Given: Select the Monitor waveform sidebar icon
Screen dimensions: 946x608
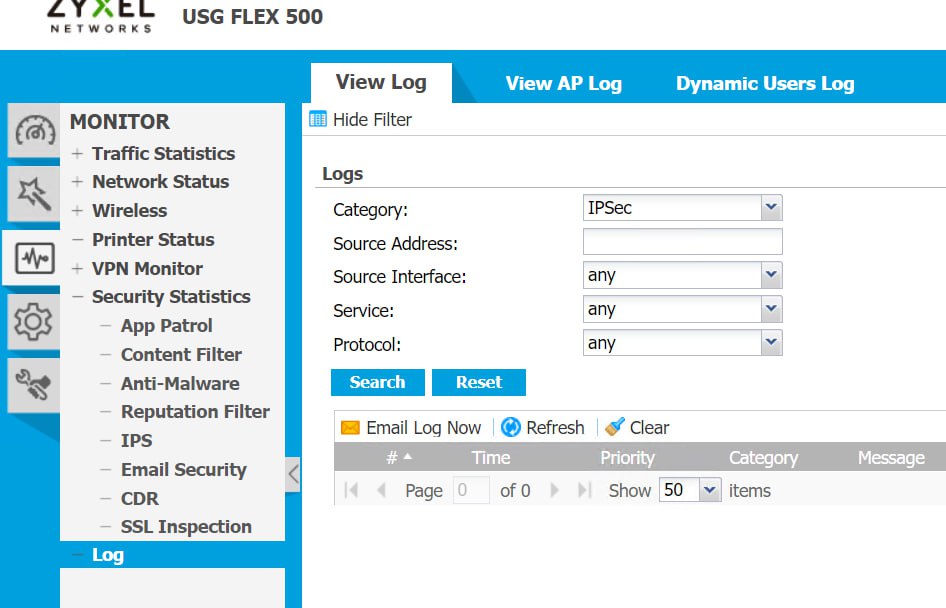Looking at the screenshot, I should point(34,259).
